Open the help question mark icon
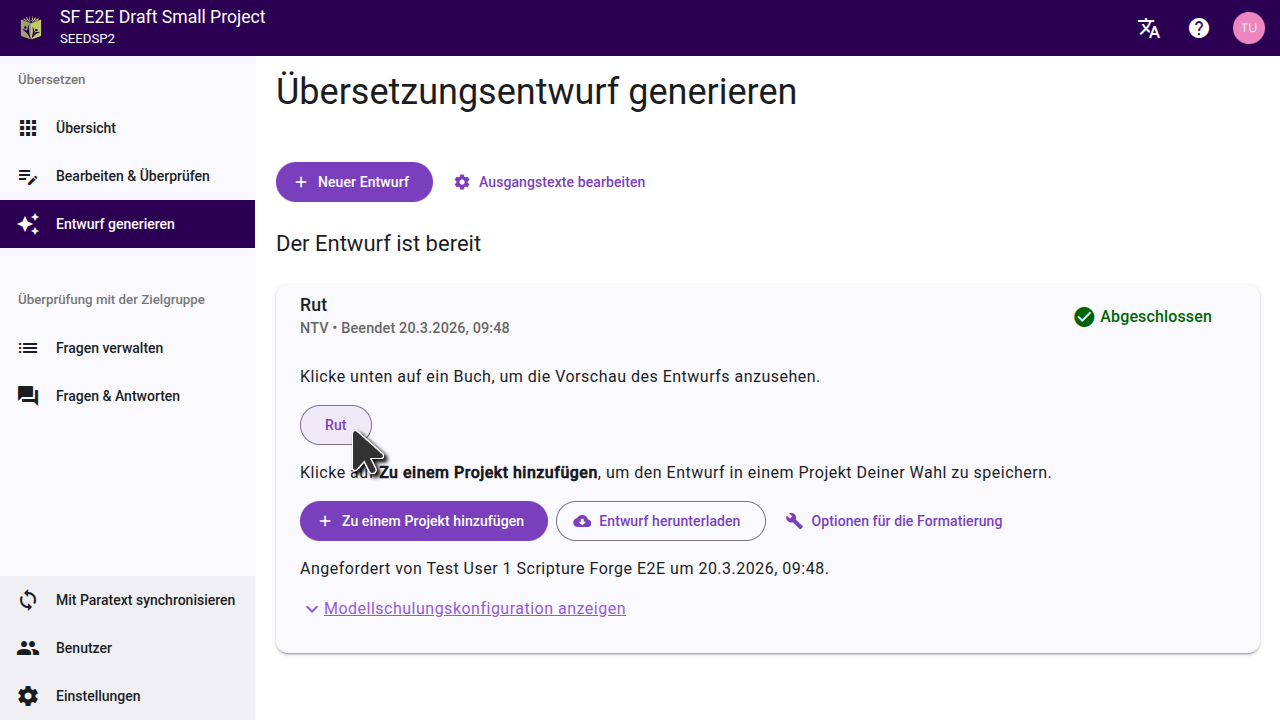 tap(1199, 28)
